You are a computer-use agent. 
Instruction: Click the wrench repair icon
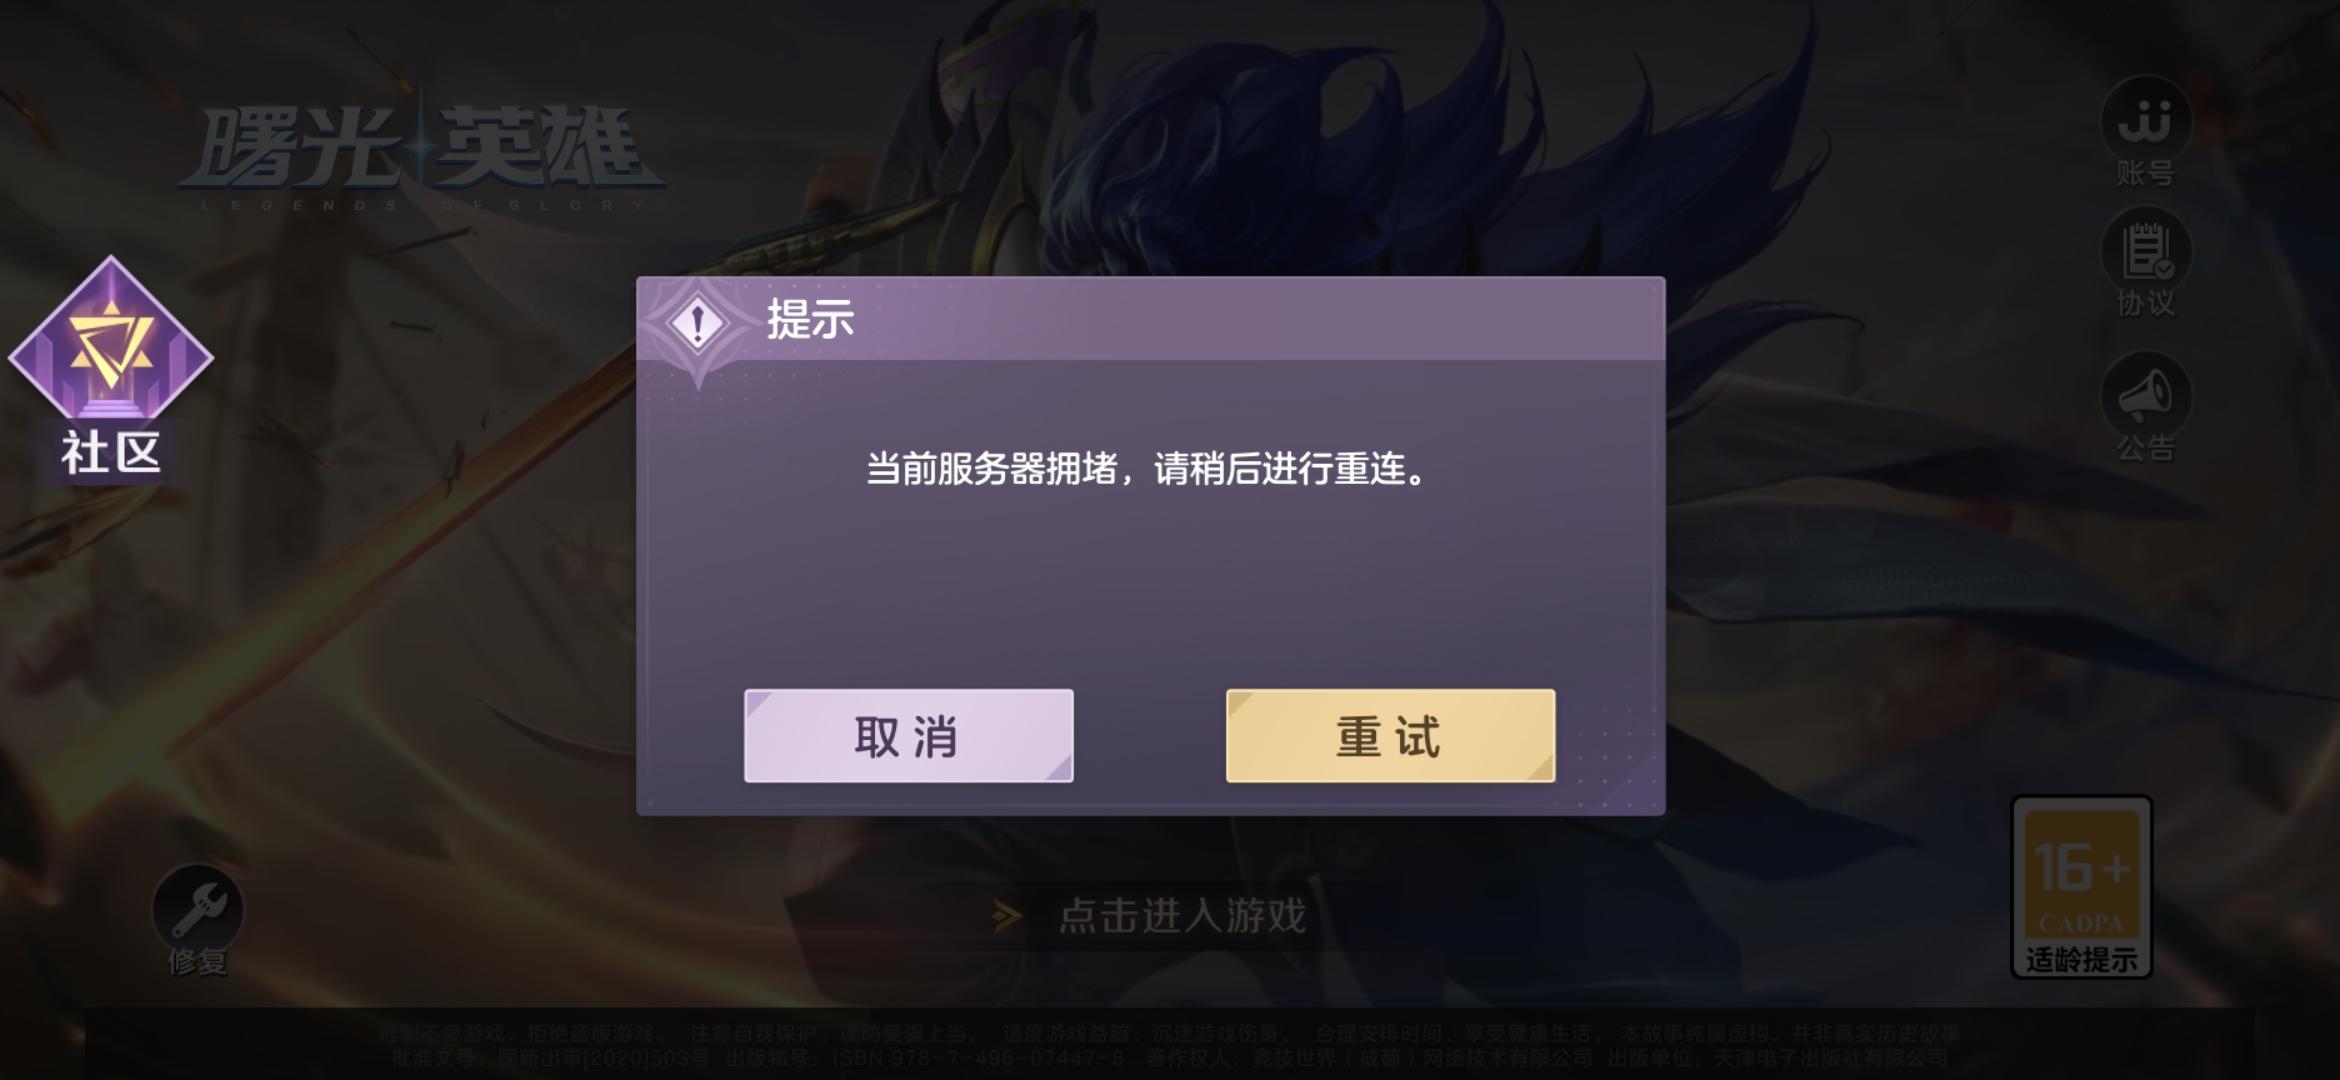[197, 908]
